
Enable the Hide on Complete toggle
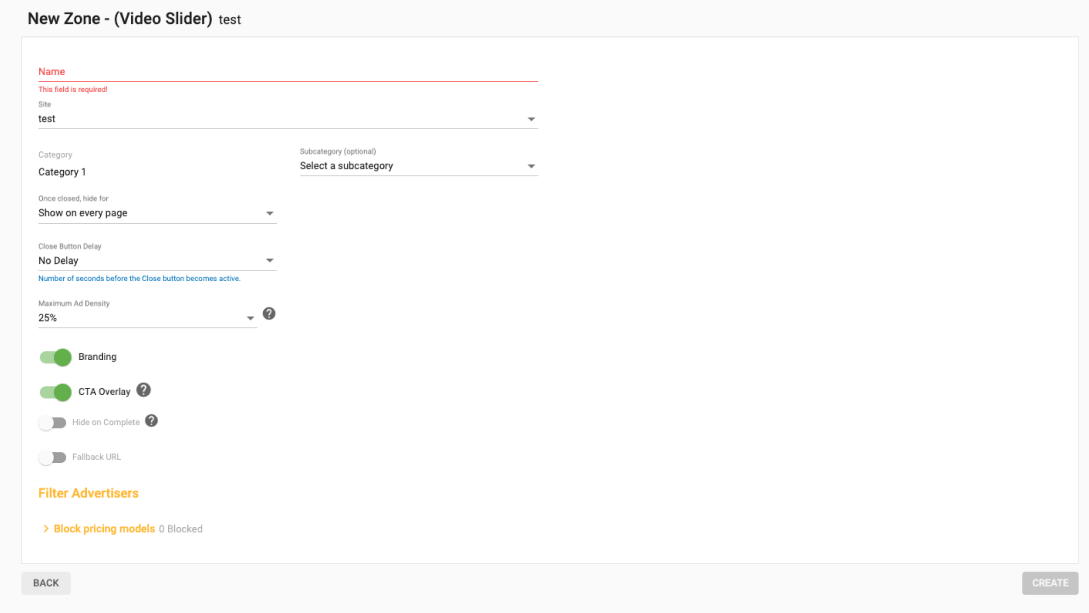[52, 423]
